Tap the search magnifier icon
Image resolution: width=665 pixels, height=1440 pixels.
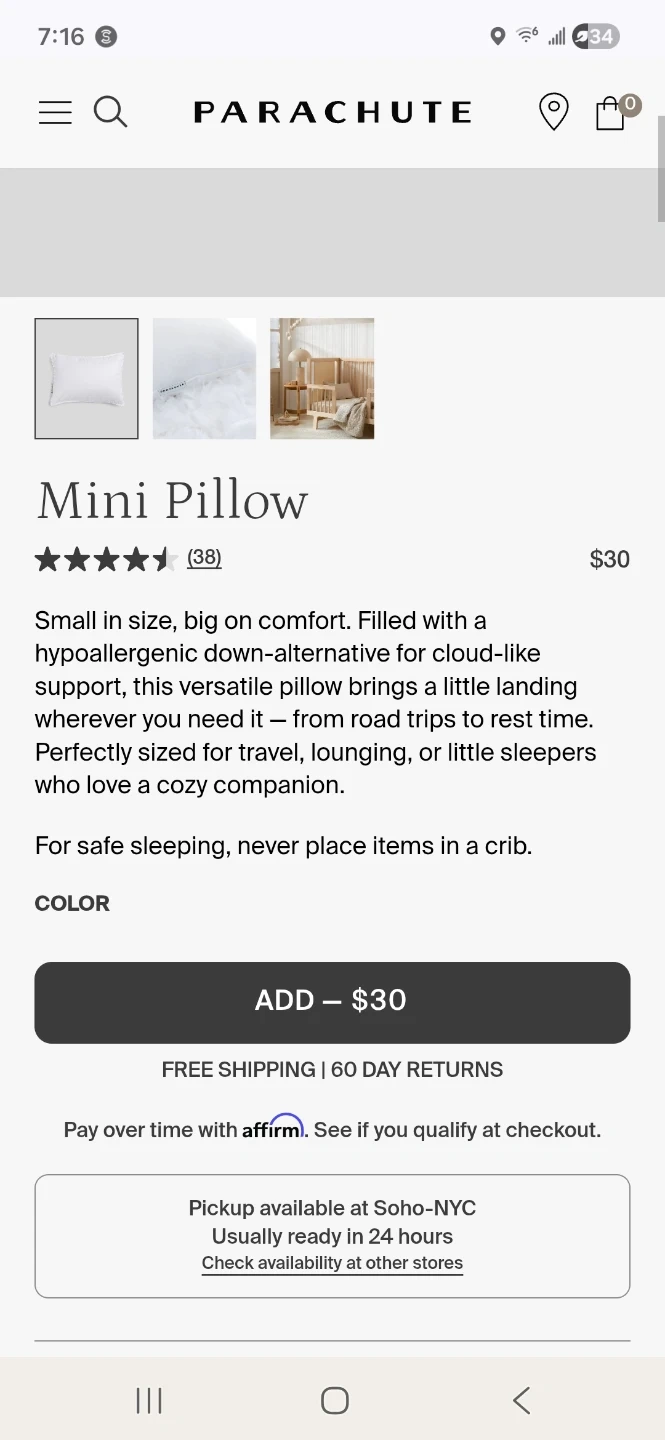[110, 112]
